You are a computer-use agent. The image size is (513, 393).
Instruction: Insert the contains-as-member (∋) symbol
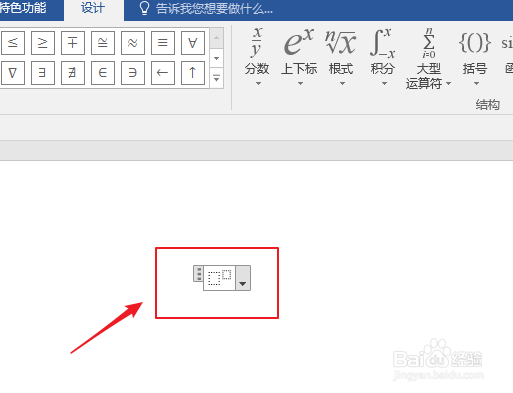point(133,73)
